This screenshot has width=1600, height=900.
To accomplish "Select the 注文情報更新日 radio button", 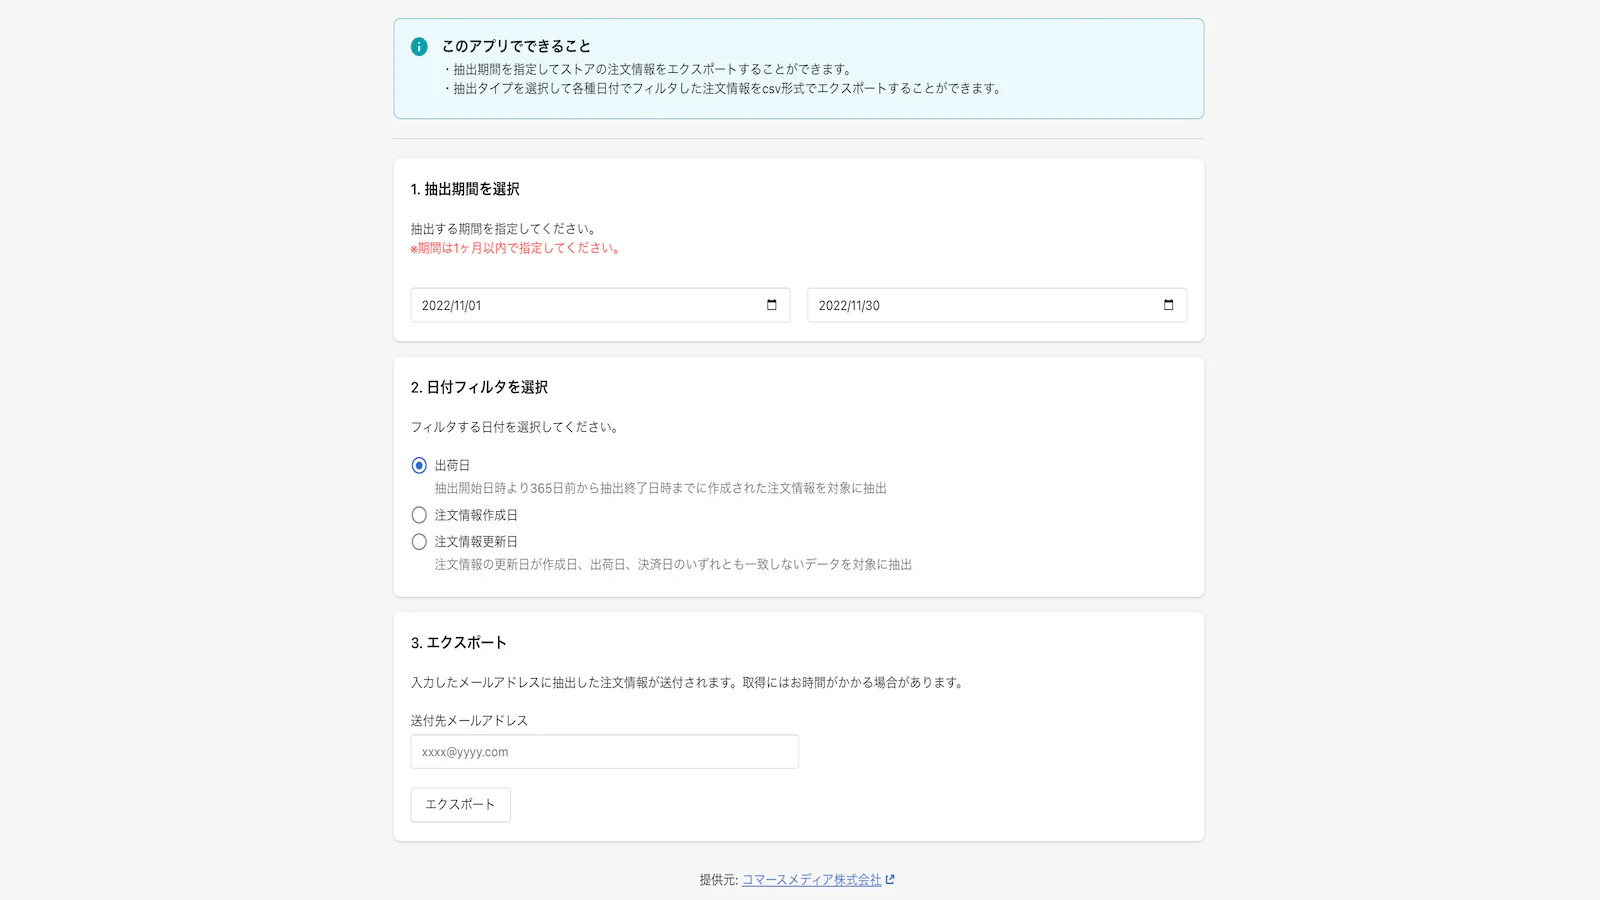I will pyautogui.click(x=419, y=542).
